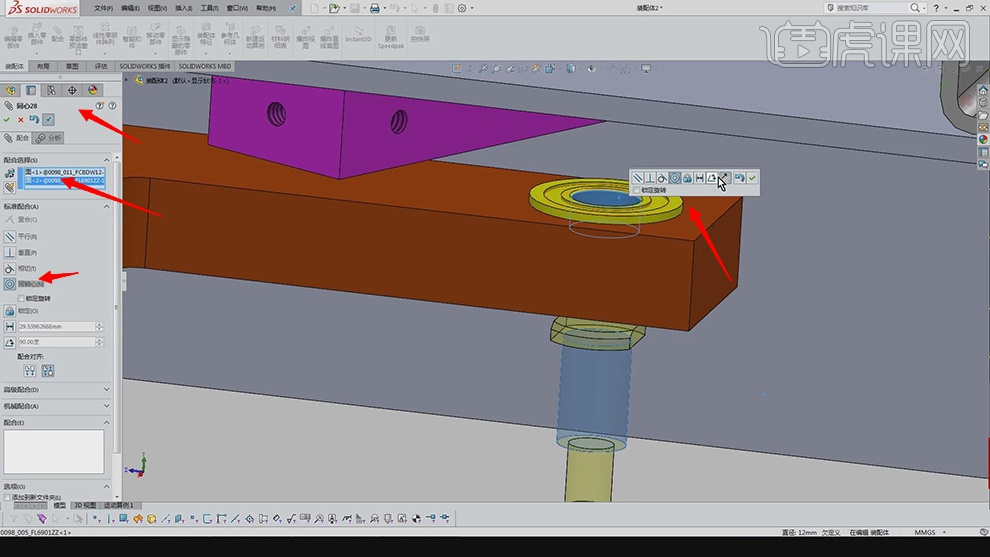
Task: Collapse the Mate Selections (配合选择) section
Action: [x=108, y=160]
